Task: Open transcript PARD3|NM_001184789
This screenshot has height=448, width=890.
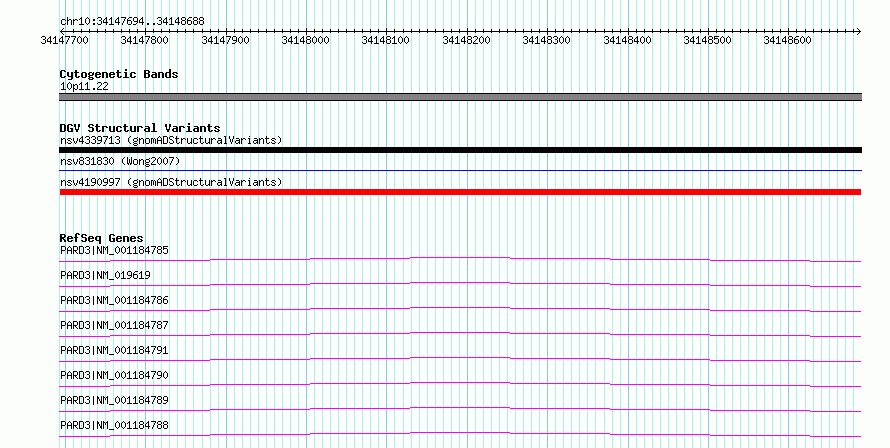Action: (114, 400)
